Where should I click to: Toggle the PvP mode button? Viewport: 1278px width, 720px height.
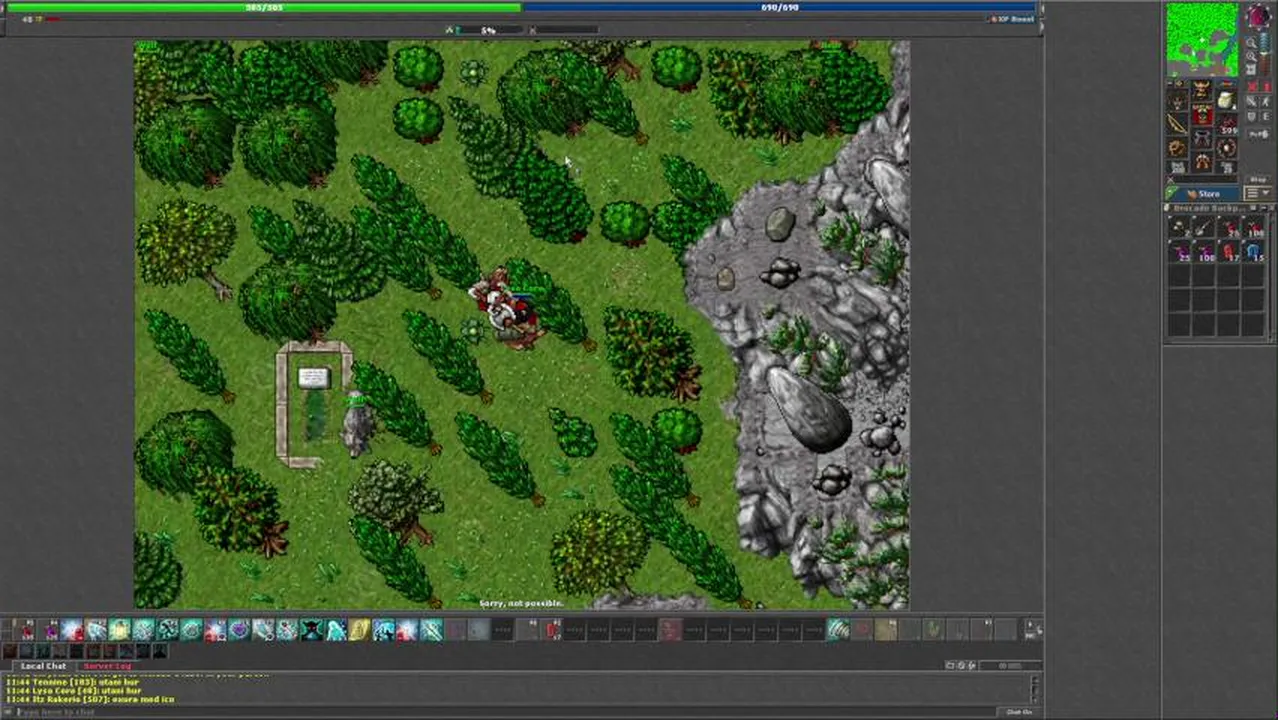click(1259, 134)
